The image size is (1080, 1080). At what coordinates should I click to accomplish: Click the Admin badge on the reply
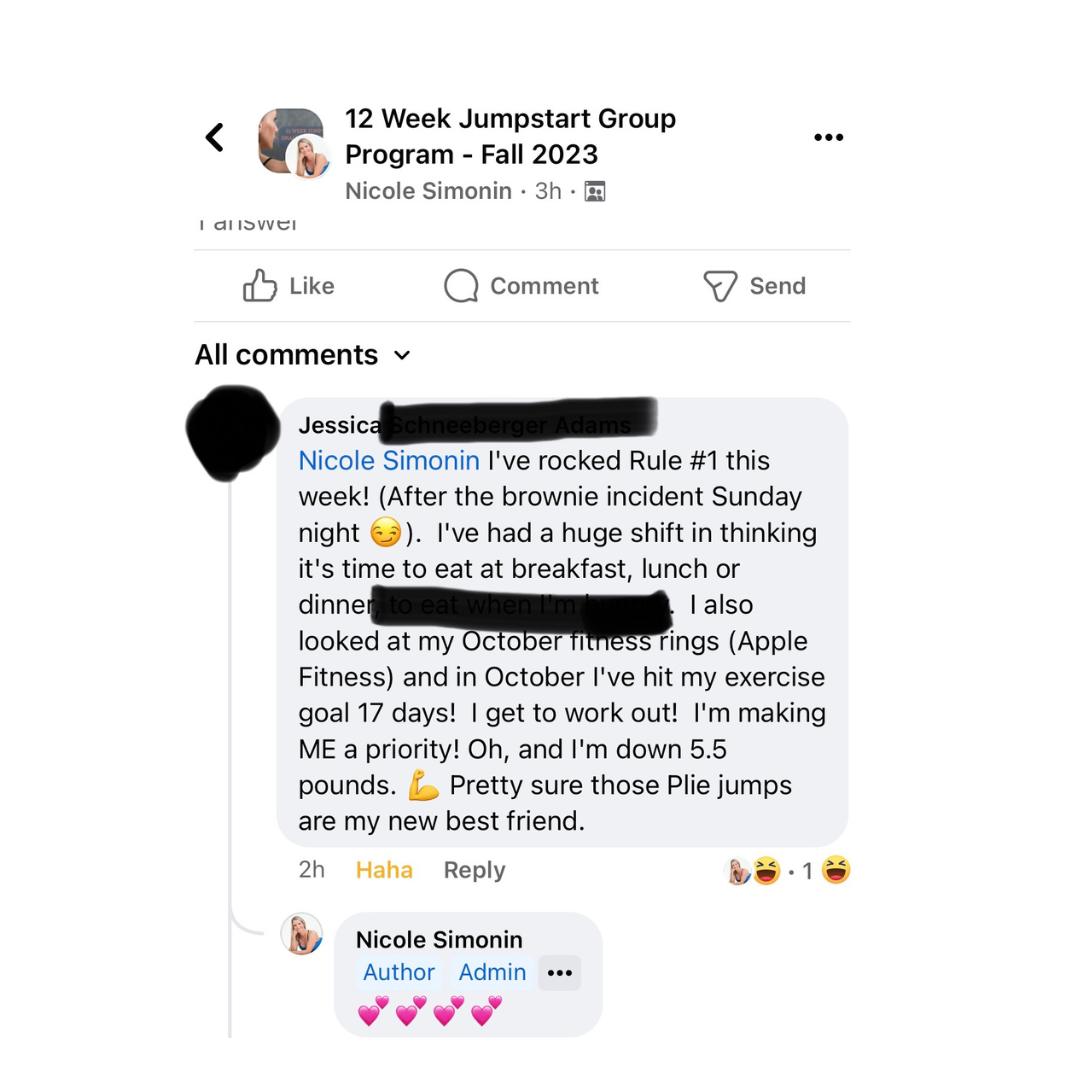coord(492,972)
